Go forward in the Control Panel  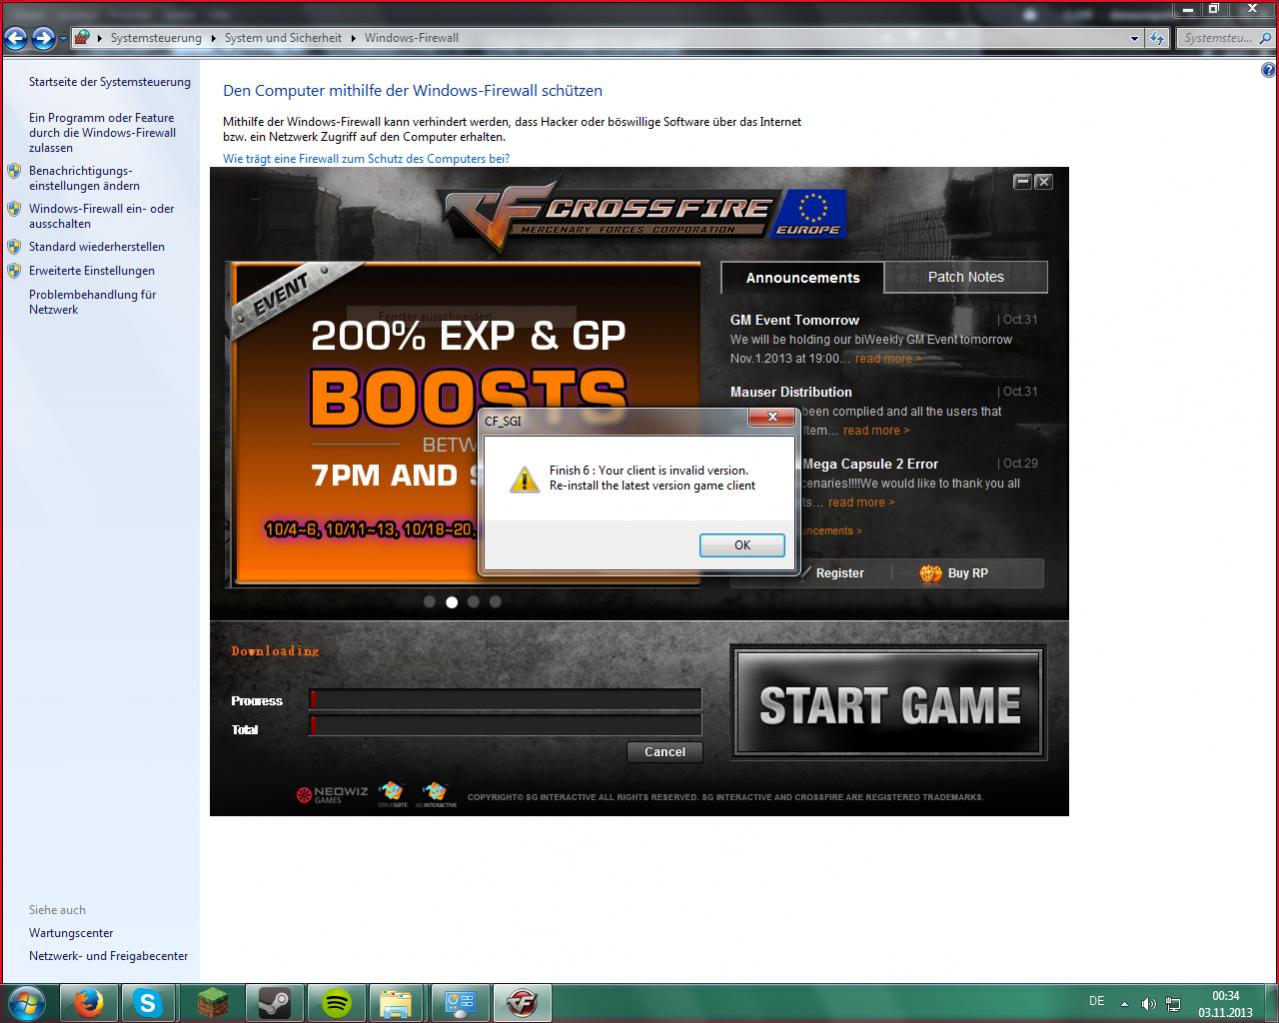pos(43,39)
